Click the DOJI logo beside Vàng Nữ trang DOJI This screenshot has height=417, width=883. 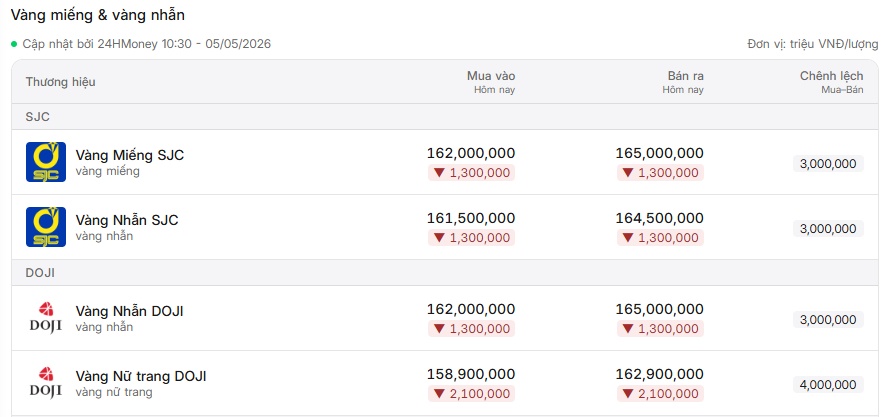point(46,383)
